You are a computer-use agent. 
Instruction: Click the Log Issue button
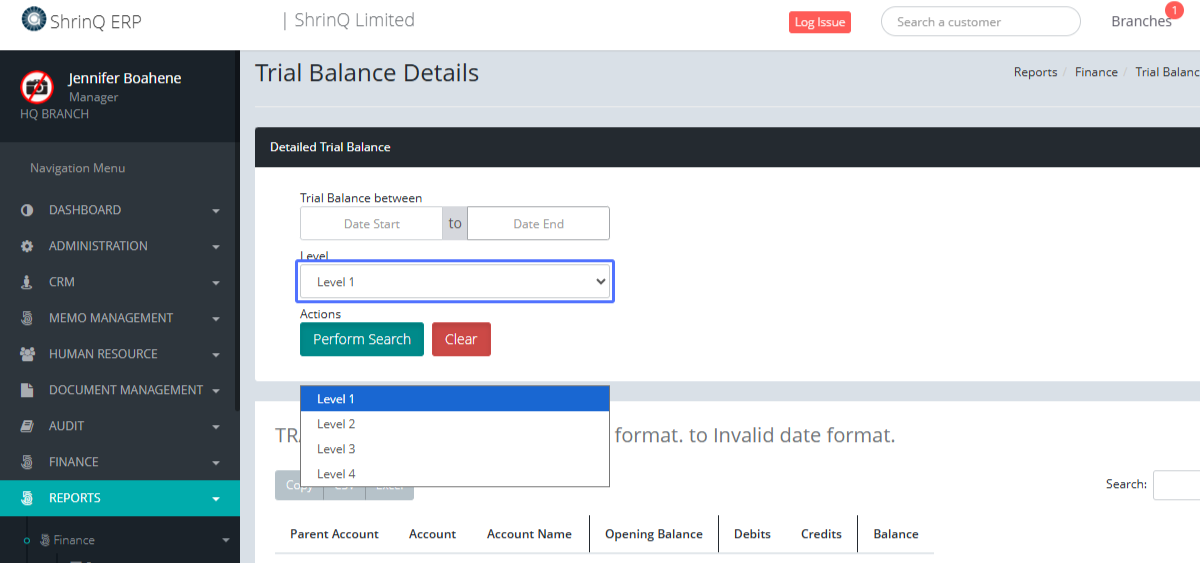[x=819, y=22]
